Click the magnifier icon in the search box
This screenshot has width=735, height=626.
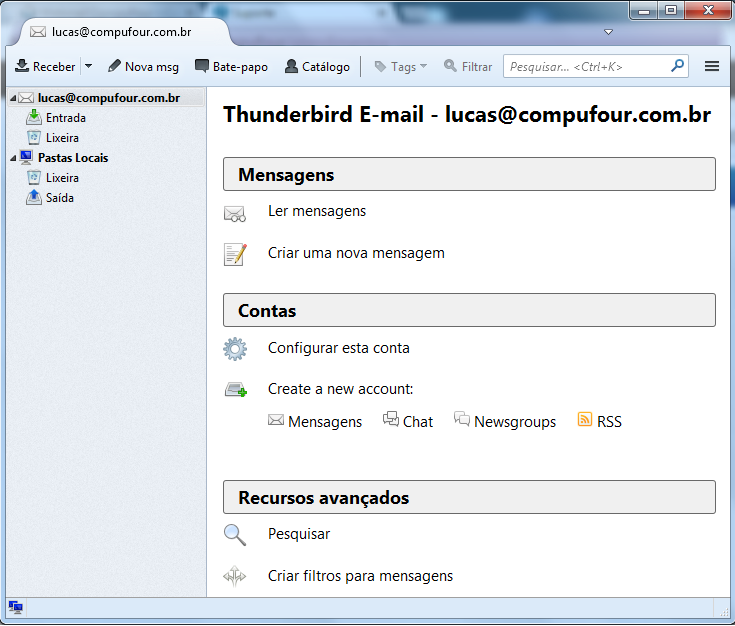[678, 66]
